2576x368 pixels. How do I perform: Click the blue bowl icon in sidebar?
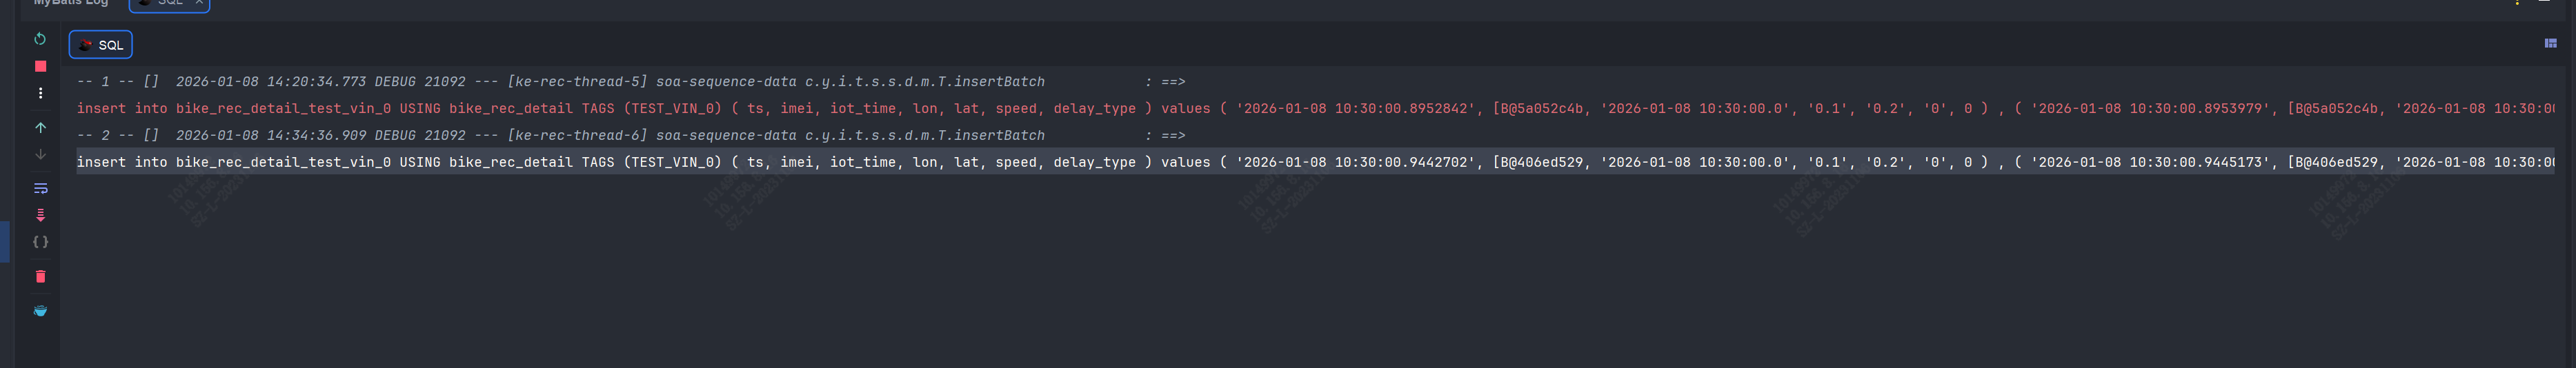click(40, 311)
